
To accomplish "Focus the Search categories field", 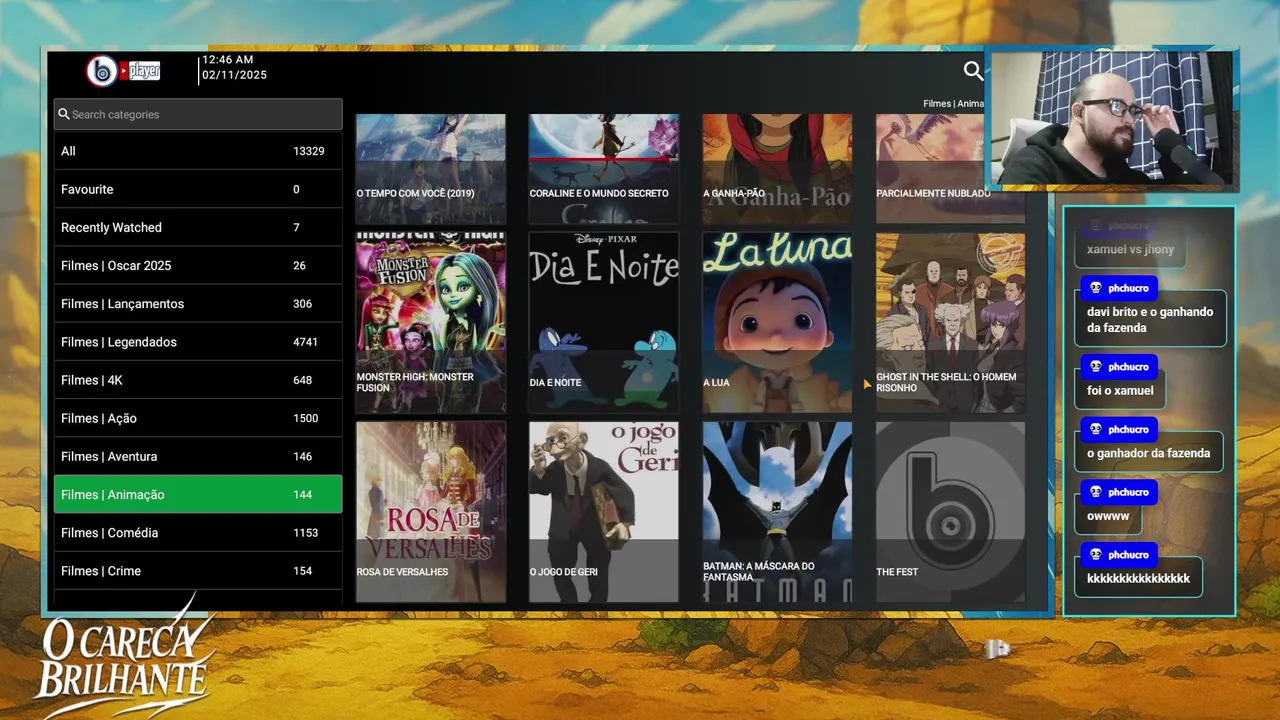I will [x=198, y=114].
